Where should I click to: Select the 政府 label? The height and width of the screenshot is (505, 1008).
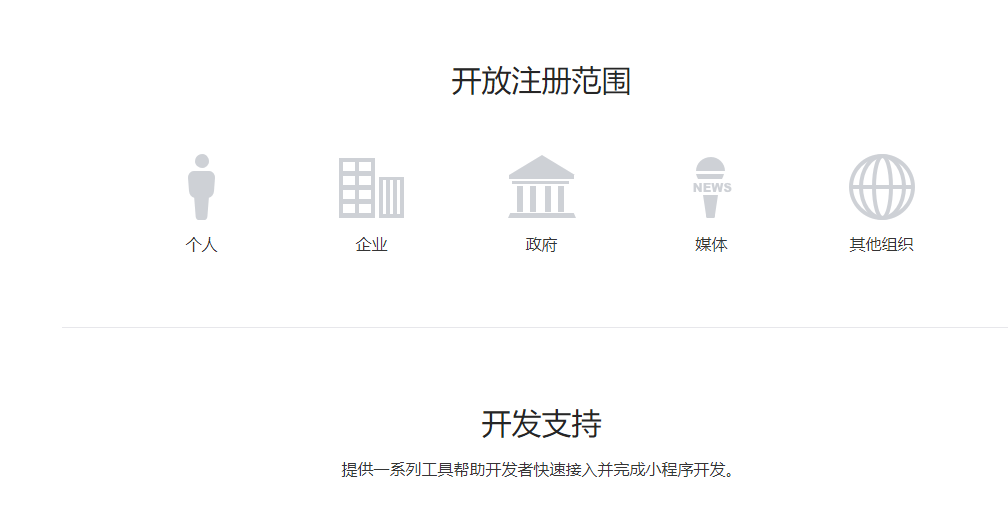tap(541, 245)
